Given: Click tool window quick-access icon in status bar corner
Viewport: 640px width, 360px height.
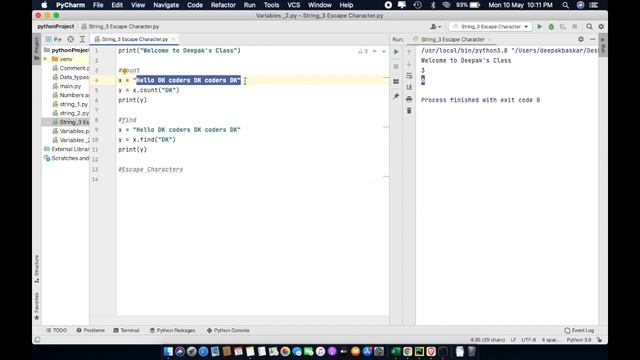Looking at the screenshot, I should (x=38, y=340).
